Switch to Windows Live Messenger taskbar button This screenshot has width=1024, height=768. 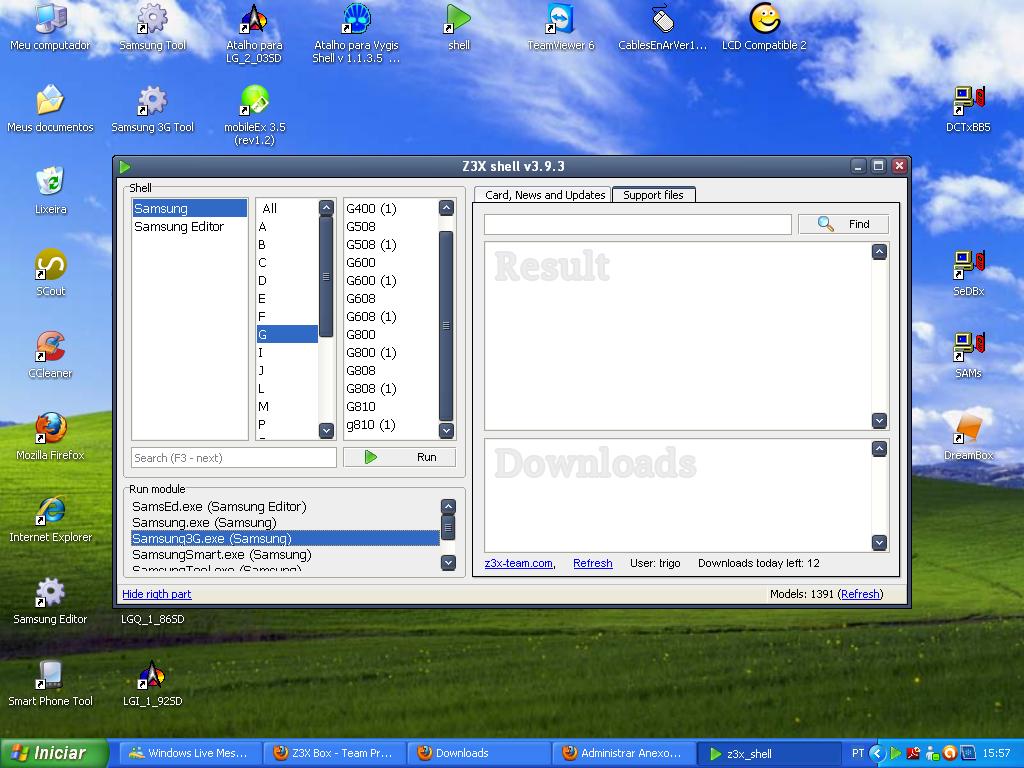click(190, 753)
